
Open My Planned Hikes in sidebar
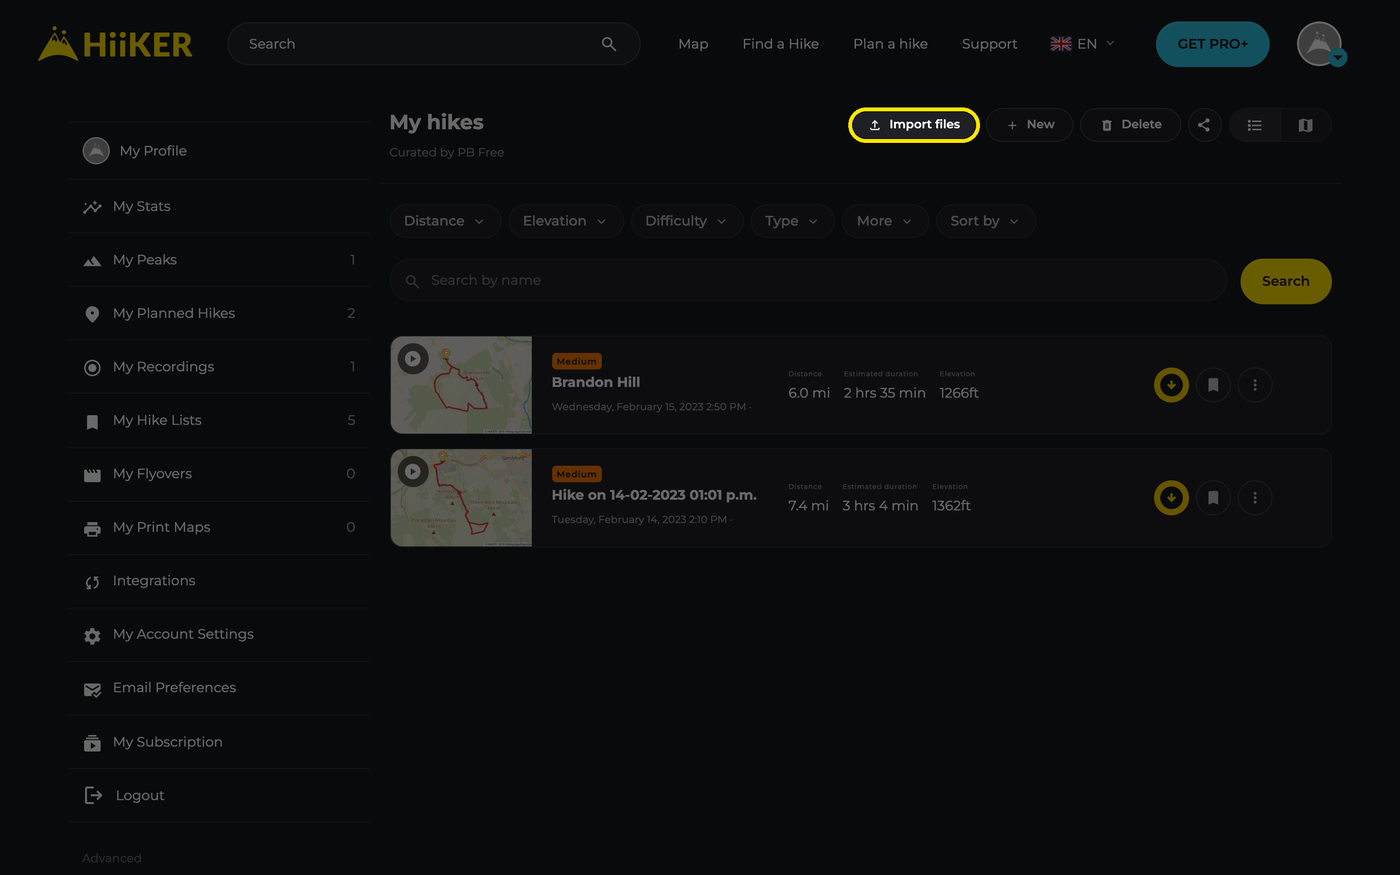(x=219, y=313)
